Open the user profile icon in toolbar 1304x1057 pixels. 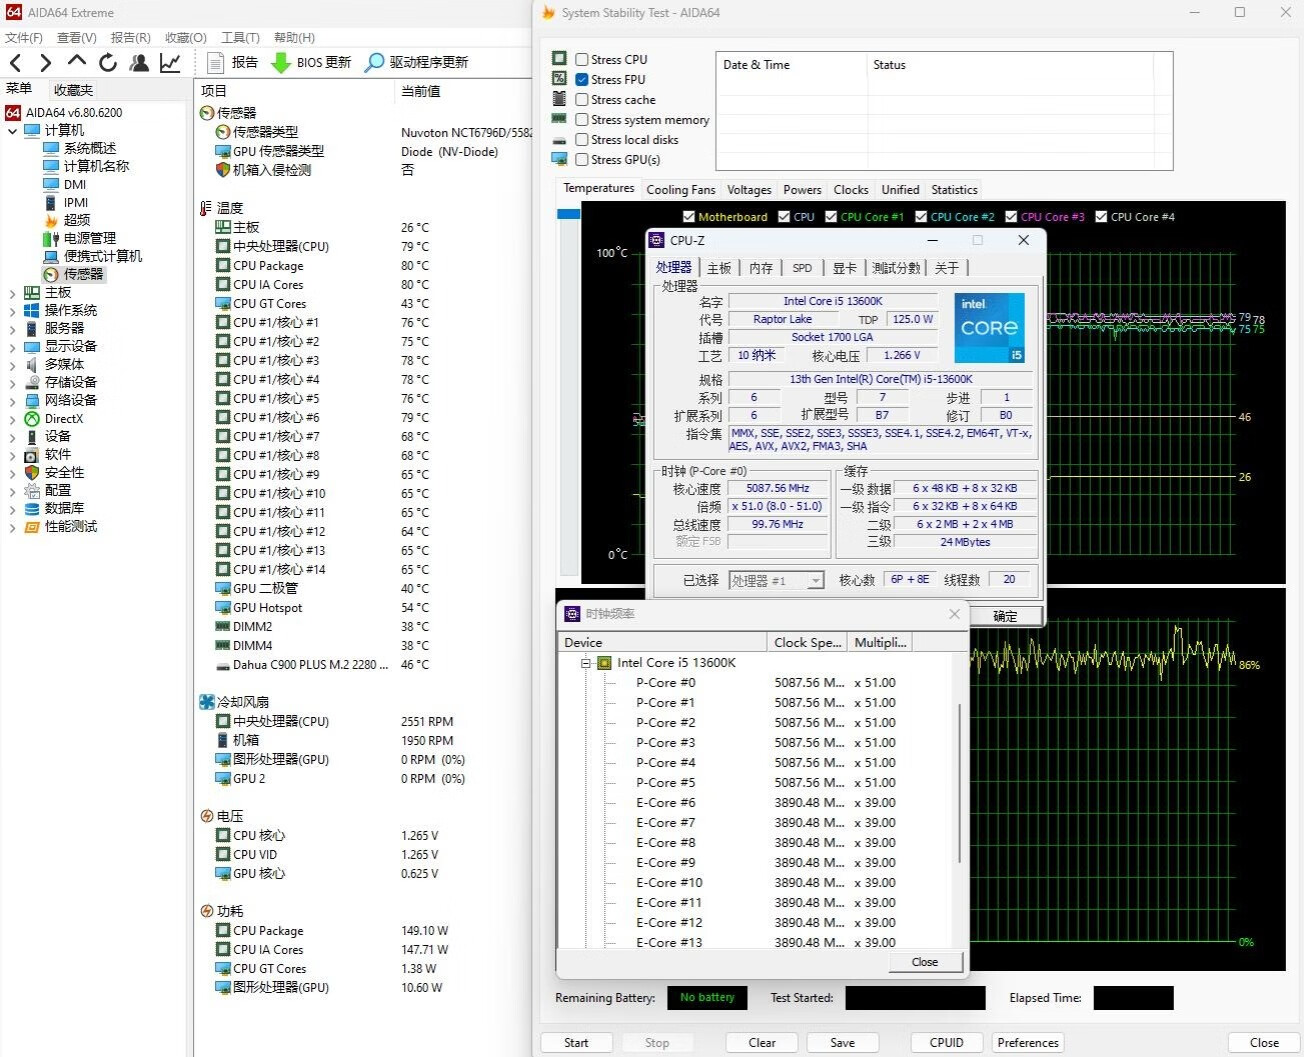click(139, 63)
